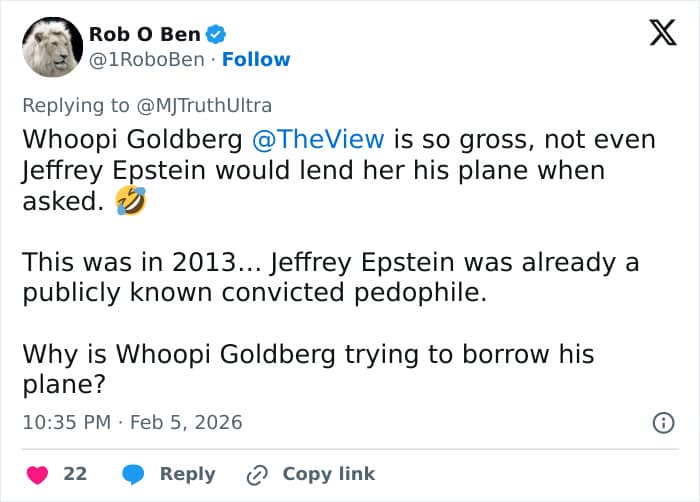Click the chain link copy icon
Viewport: 700px width, 502px height.
pyautogui.click(x=258, y=474)
